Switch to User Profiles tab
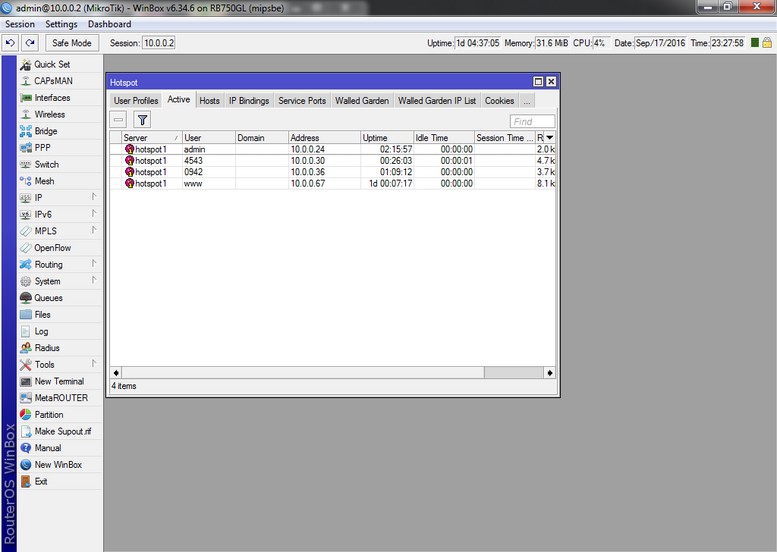This screenshot has height=552, width=777. click(136, 101)
